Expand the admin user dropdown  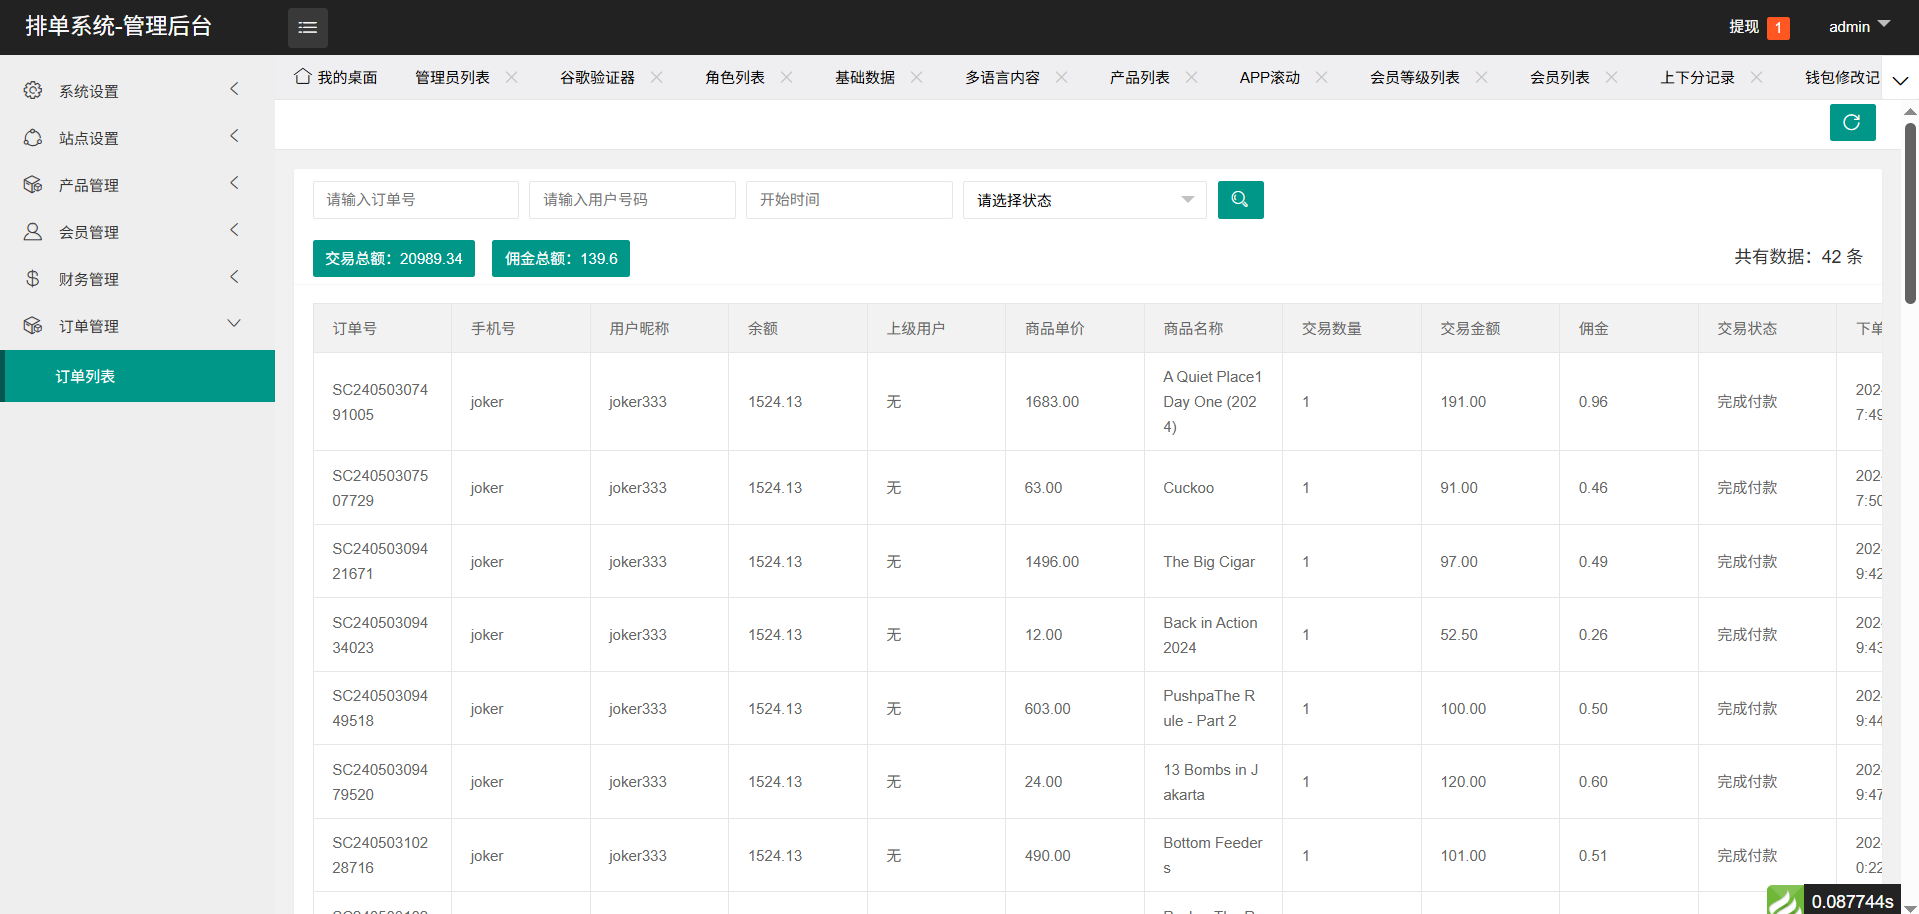tap(1858, 27)
